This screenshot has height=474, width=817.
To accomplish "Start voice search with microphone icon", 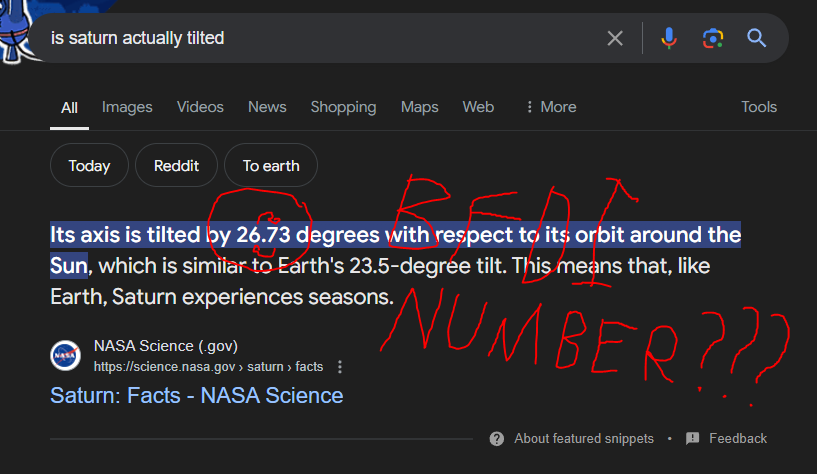I will tap(669, 38).
